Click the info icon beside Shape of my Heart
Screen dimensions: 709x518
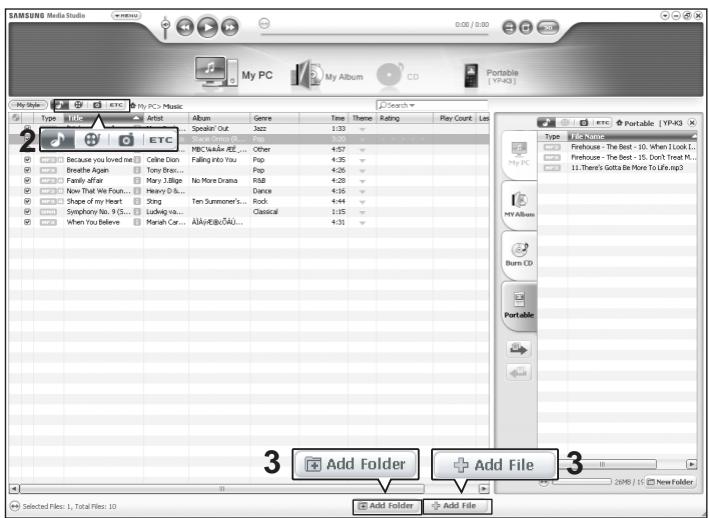click(137, 202)
